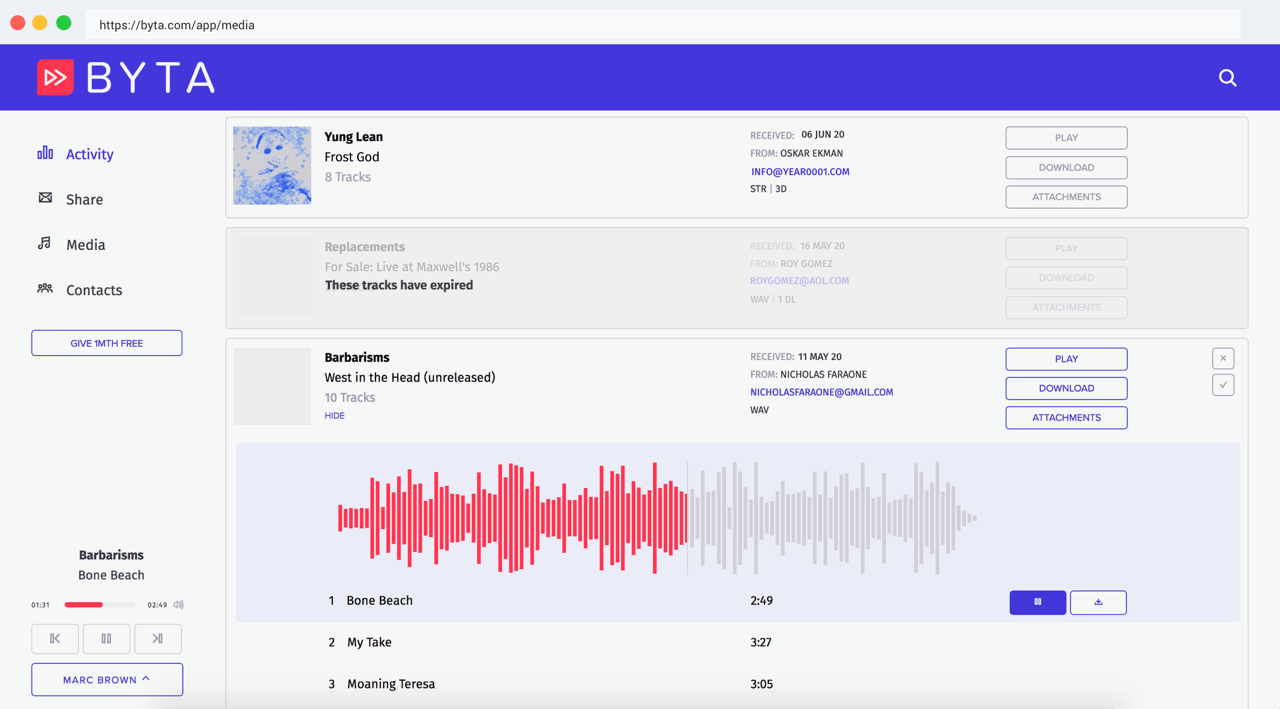Skip to the previous track

click(55, 638)
